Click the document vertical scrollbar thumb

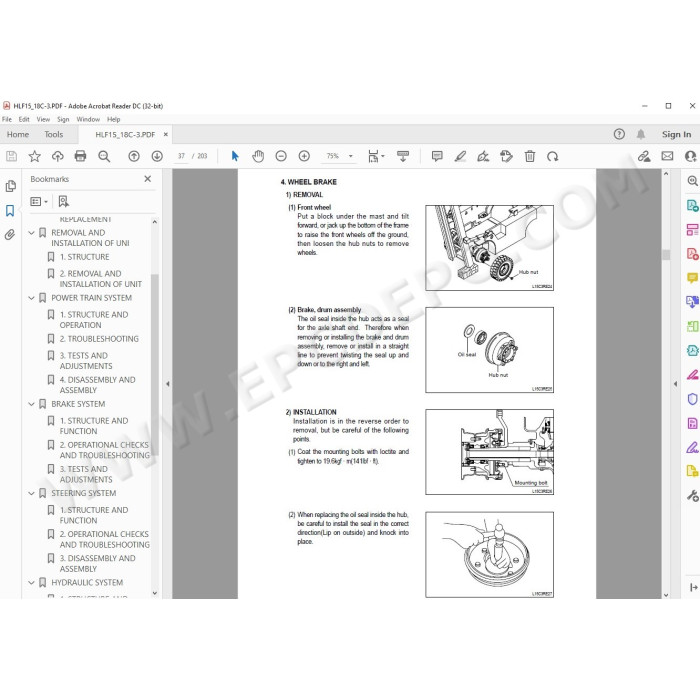[x=666, y=255]
